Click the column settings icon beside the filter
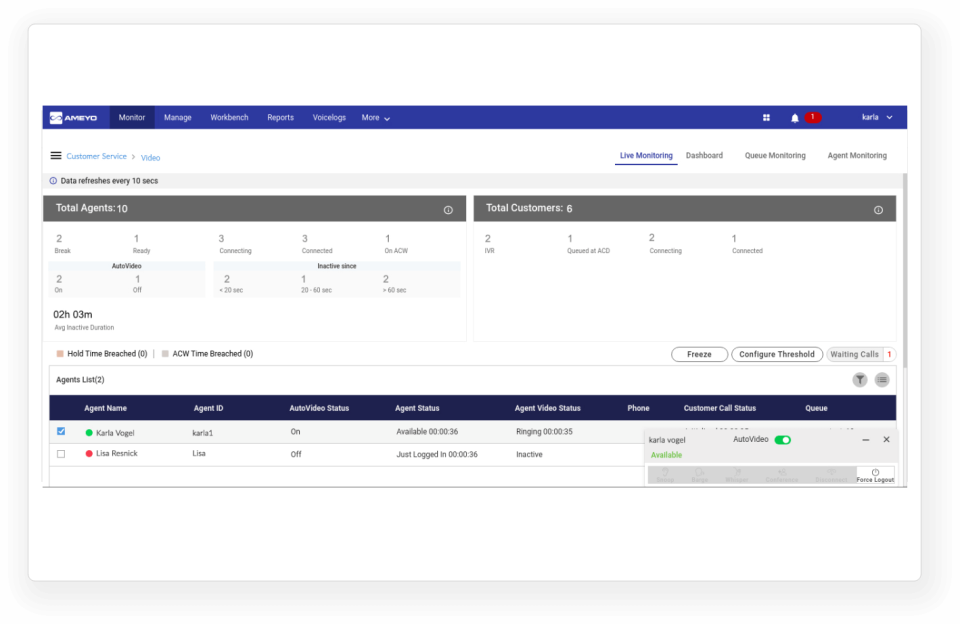This screenshot has height=624, width=960. coord(882,380)
